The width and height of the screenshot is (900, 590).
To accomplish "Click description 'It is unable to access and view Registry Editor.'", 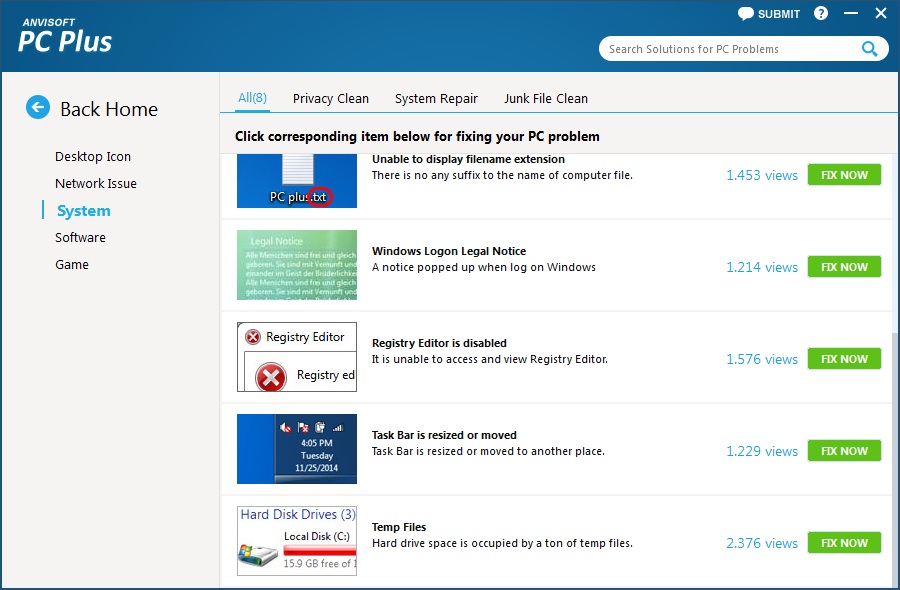I will click(490, 359).
